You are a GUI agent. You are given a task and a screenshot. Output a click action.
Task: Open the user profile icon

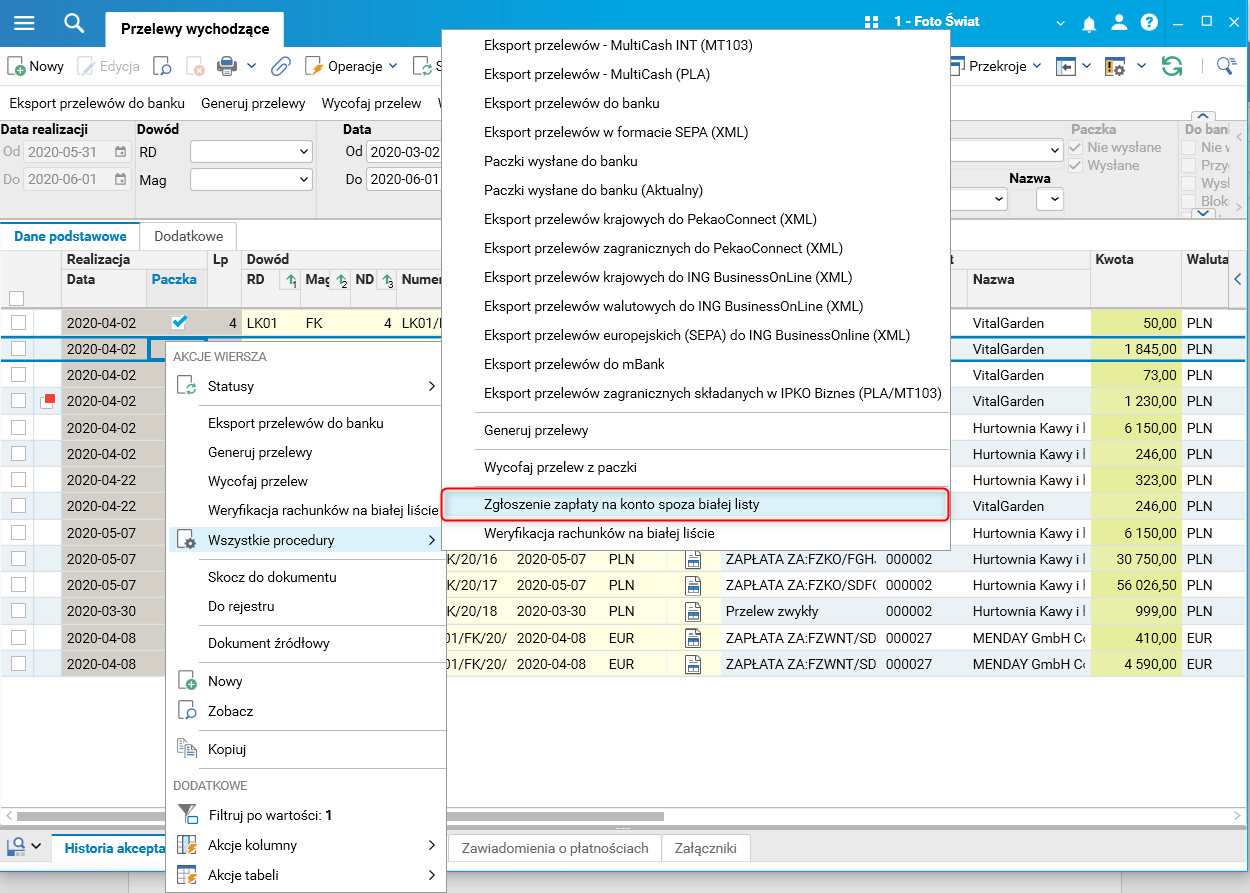pos(1119,23)
